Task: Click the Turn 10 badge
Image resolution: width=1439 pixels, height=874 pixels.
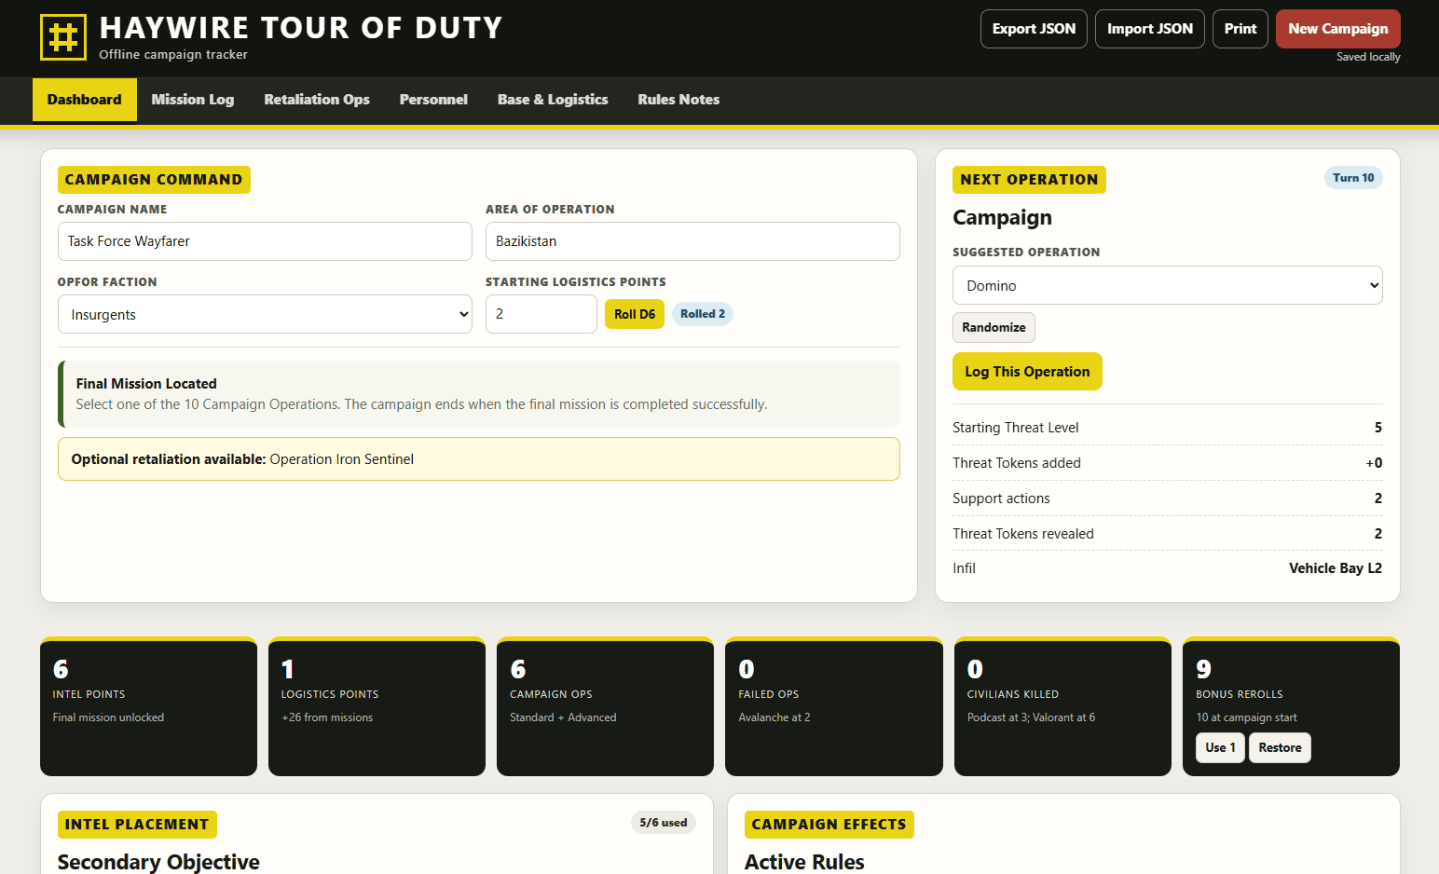Action: [x=1353, y=178]
